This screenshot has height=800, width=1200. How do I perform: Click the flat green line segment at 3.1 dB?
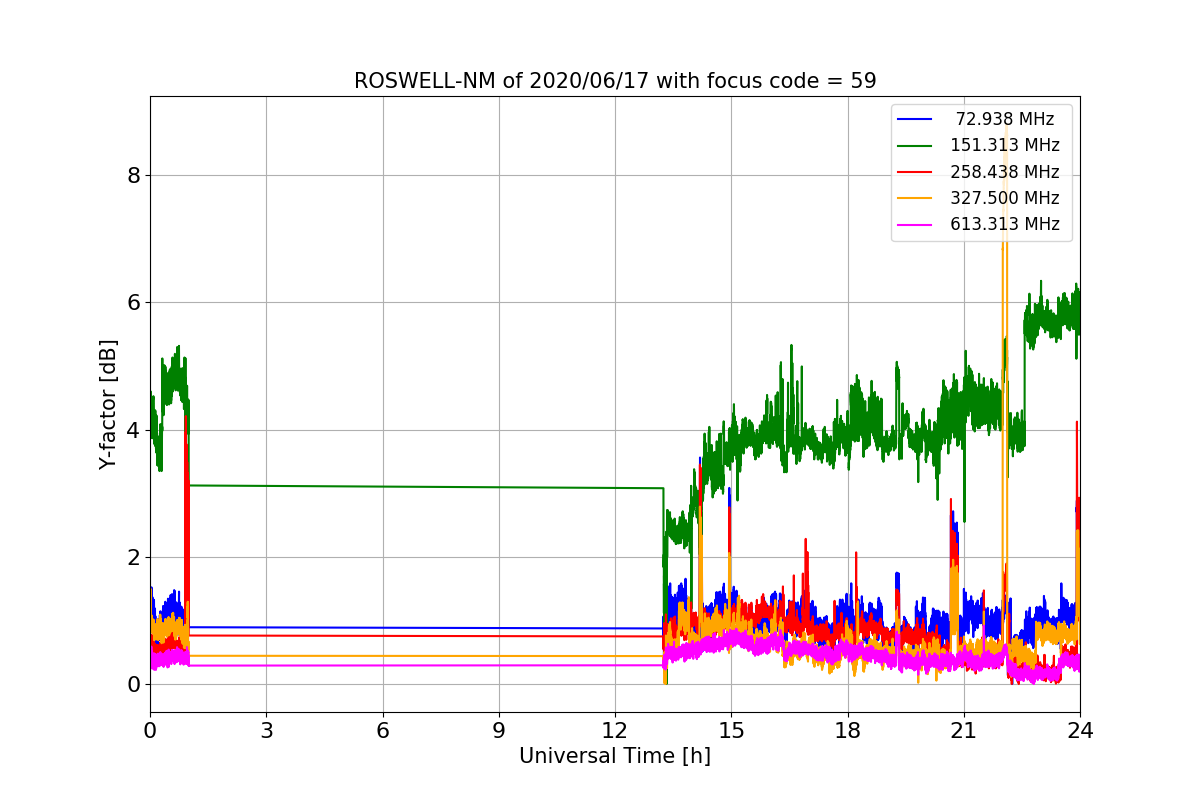coord(425,487)
